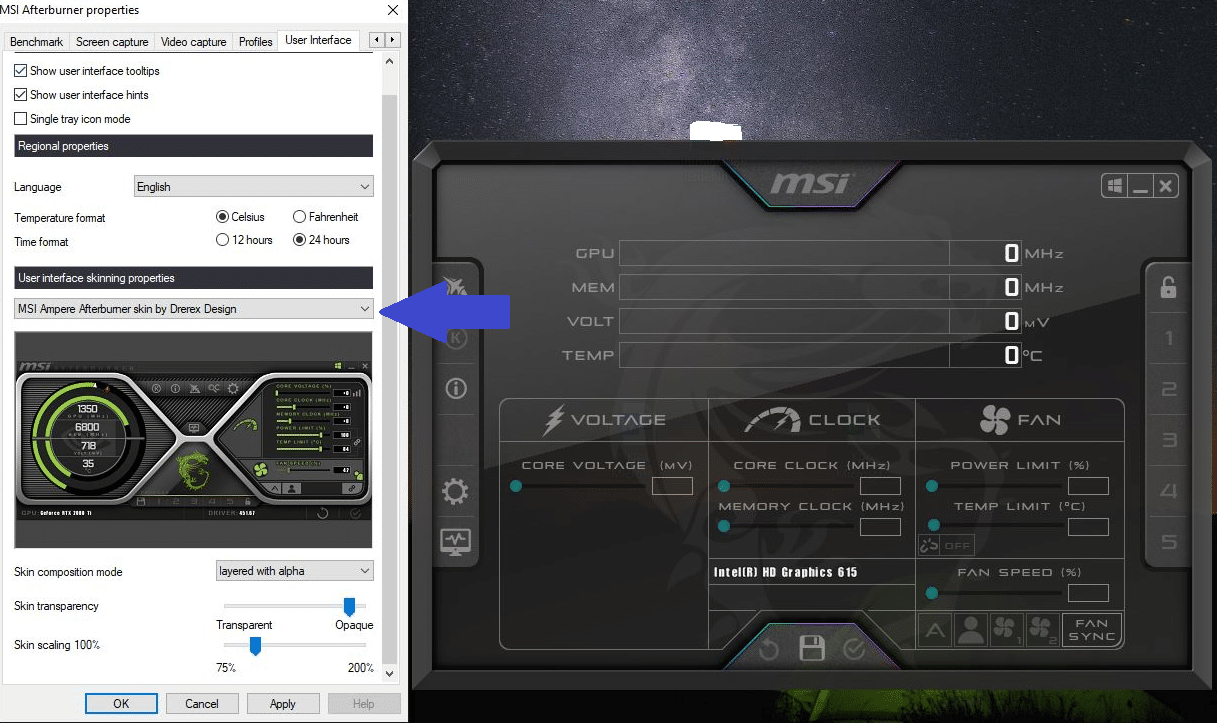
Task: Switch to the Screen capture tab
Action: click(112, 42)
